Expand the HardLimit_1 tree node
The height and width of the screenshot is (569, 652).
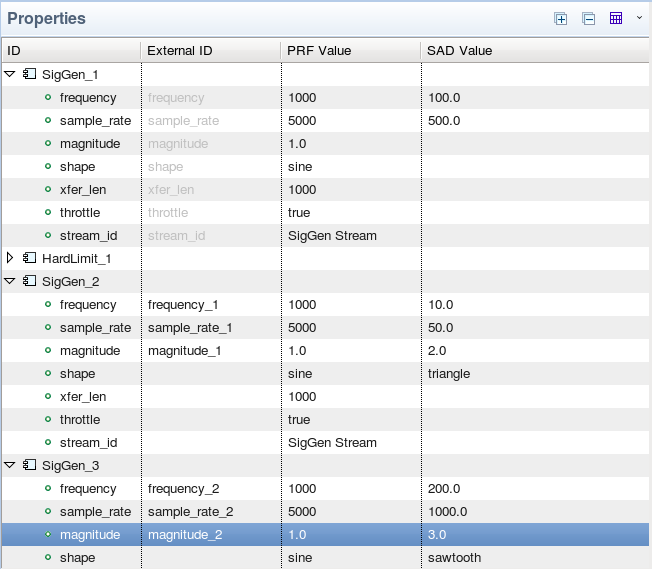coord(10,258)
